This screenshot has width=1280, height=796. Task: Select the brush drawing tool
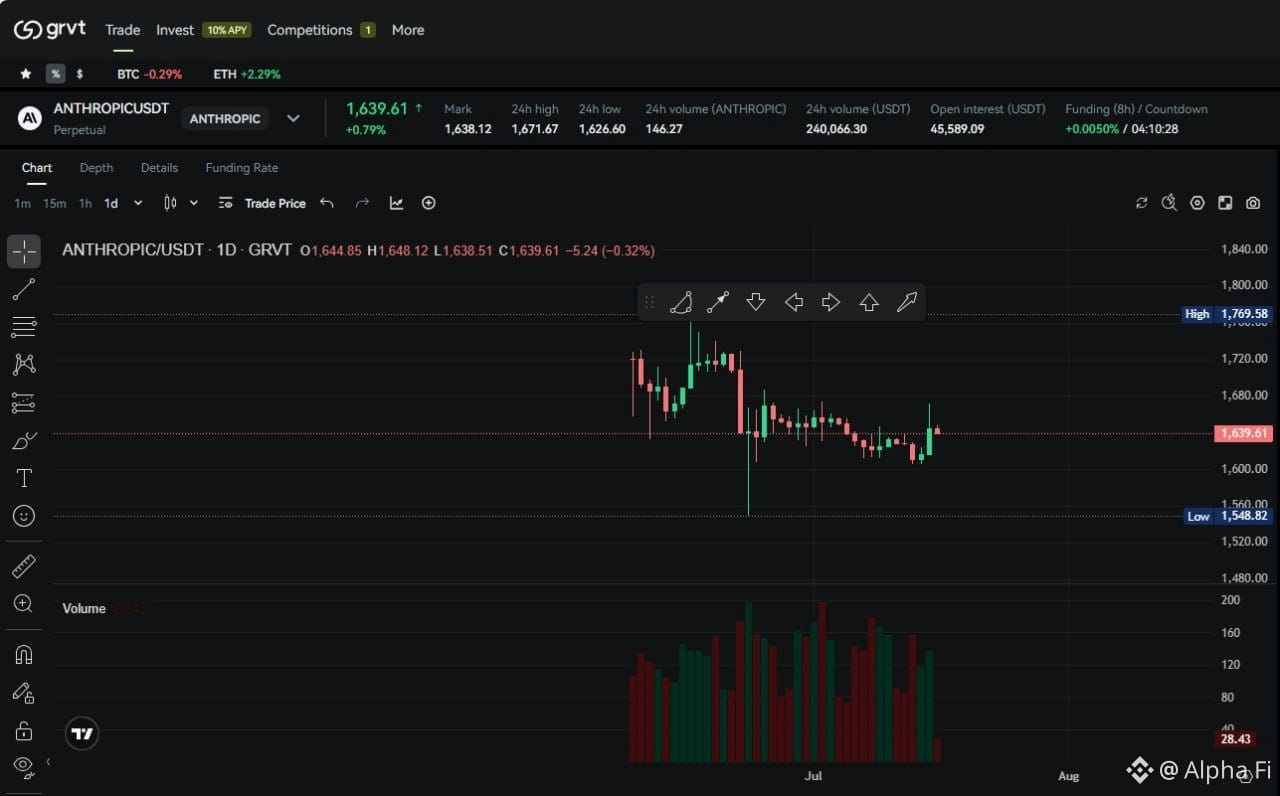click(x=24, y=440)
